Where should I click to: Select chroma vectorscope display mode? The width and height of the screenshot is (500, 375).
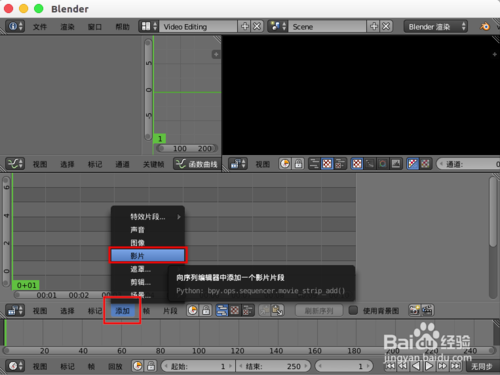(x=383, y=164)
